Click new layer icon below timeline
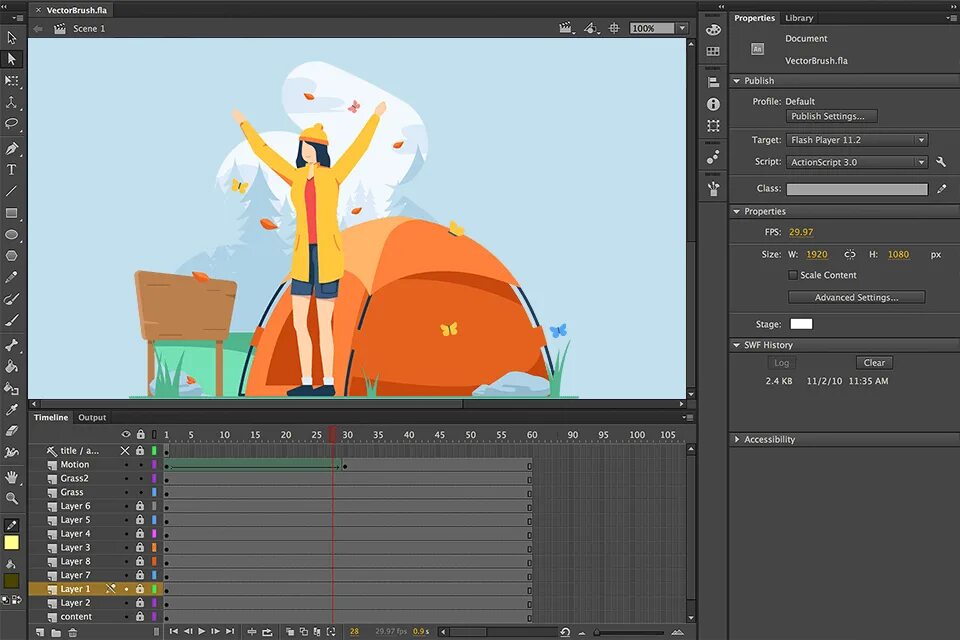This screenshot has height=640, width=960. pyautogui.click(x=40, y=632)
